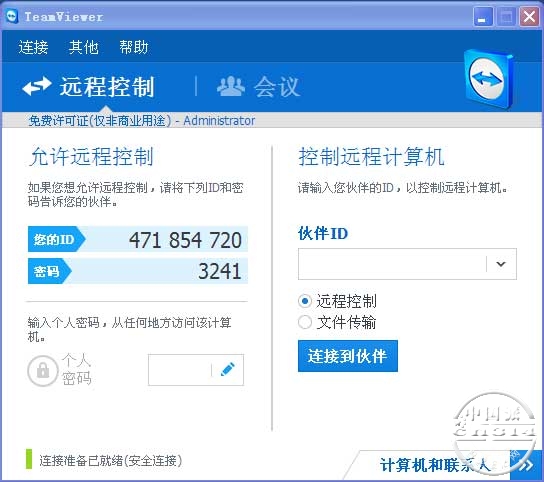Image resolution: width=544 pixels, height=482 pixels.
Task: Click the green connection status indicator
Action: pyautogui.click(x=29, y=459)
